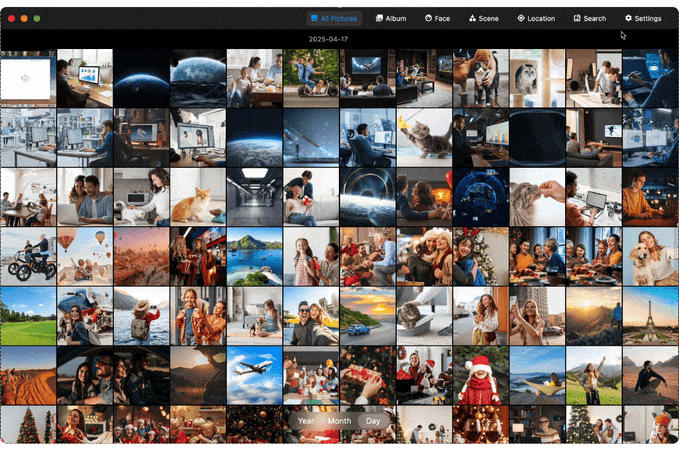Switch to the Album tab

click(x=390, y=18)
